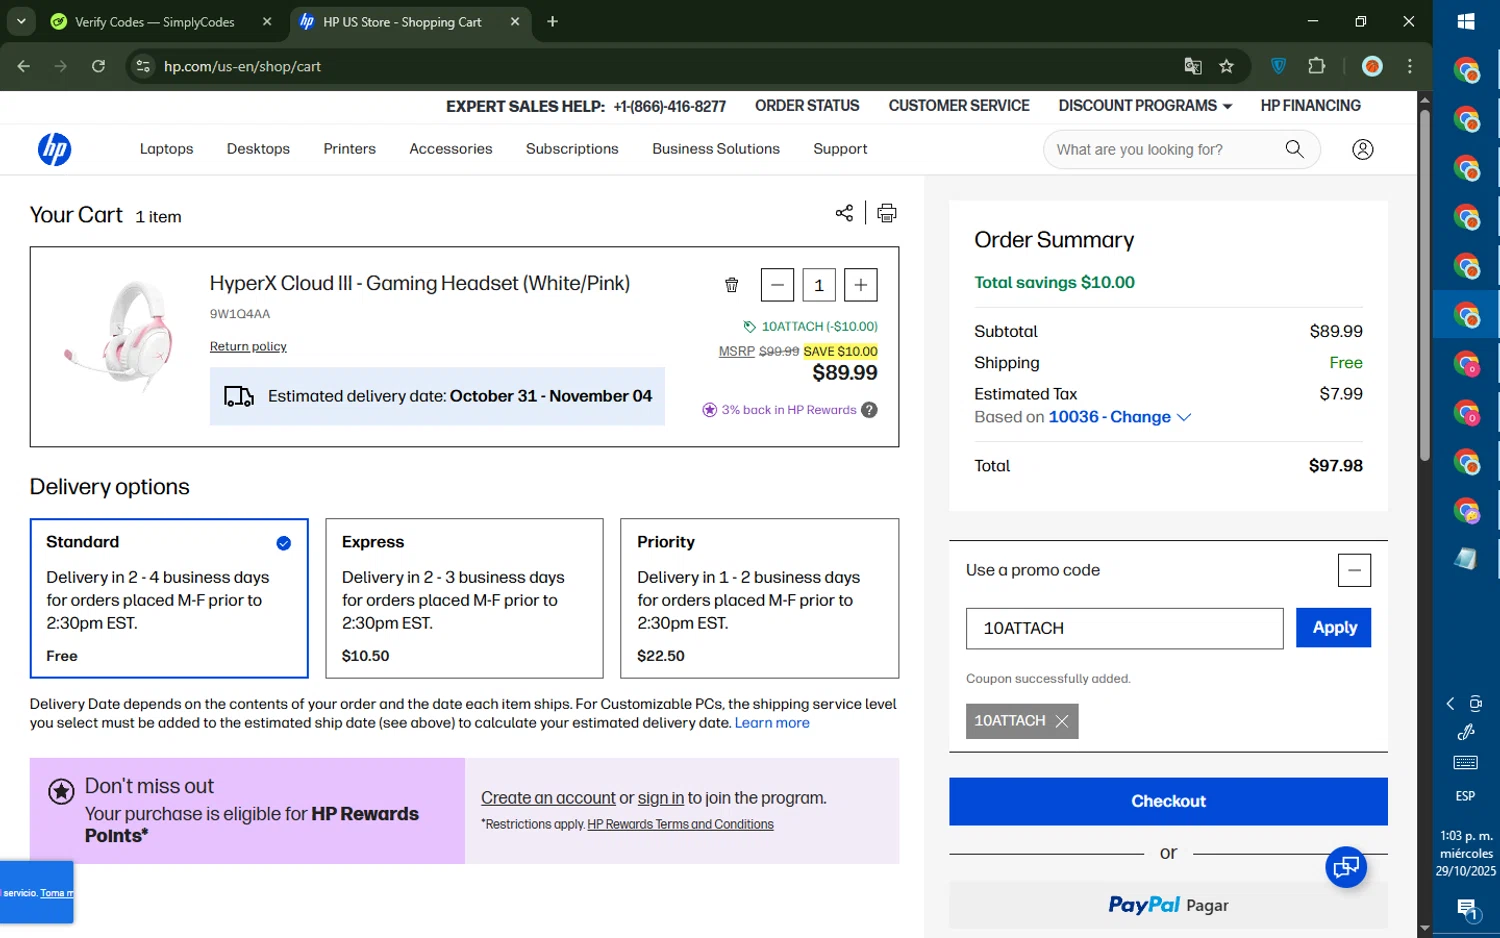Image resolution: width=1500 pixels, height=938 pixels.
Task: Expand the Discount Programs dropdown
Action: click(x=1145, y=106)
